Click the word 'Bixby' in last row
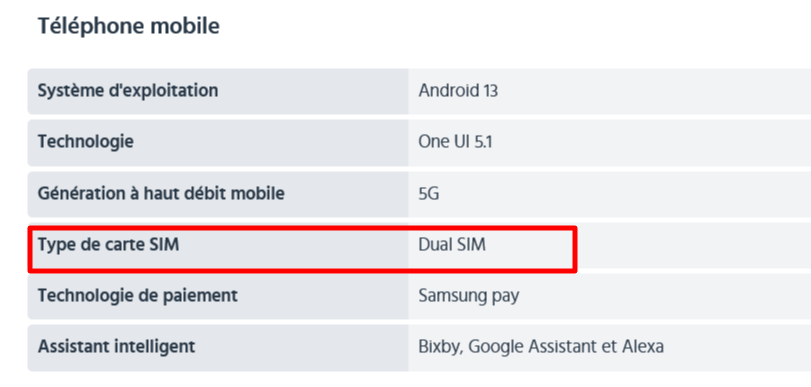The width and height of the screenshot is (811, 387). [x=440, y=347]
